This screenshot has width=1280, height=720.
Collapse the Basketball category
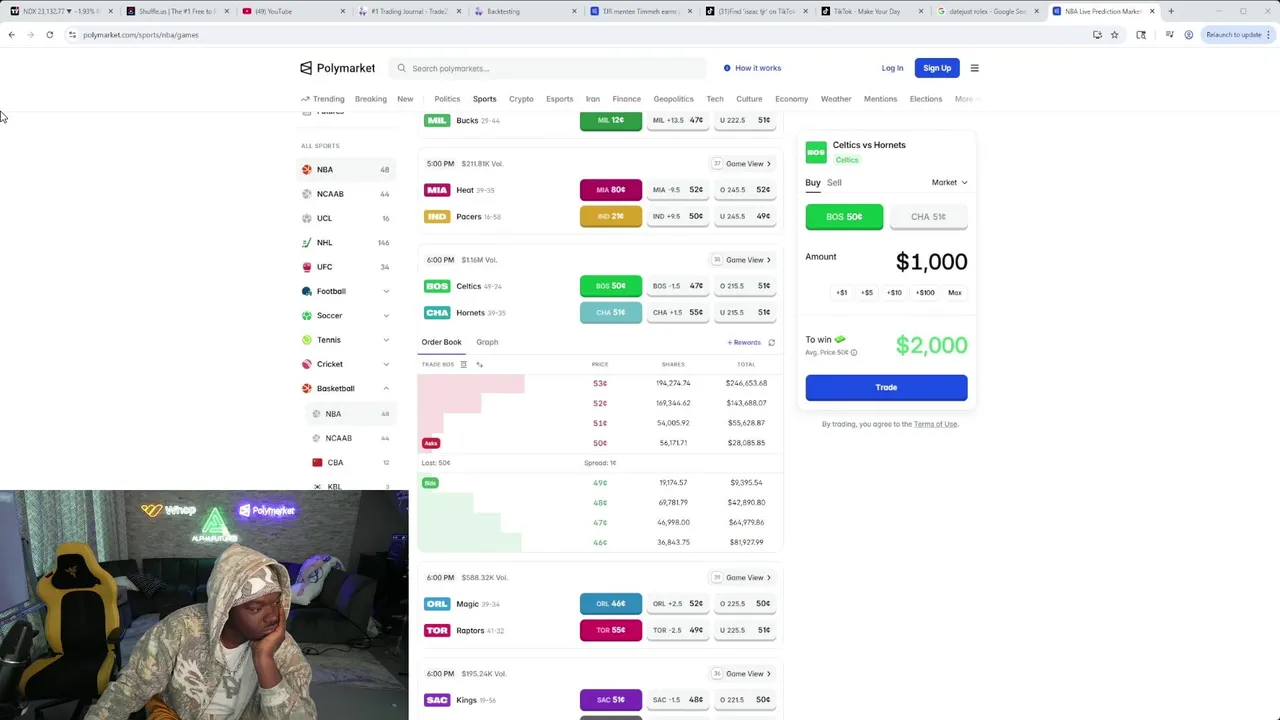click(x=386, y=388)
